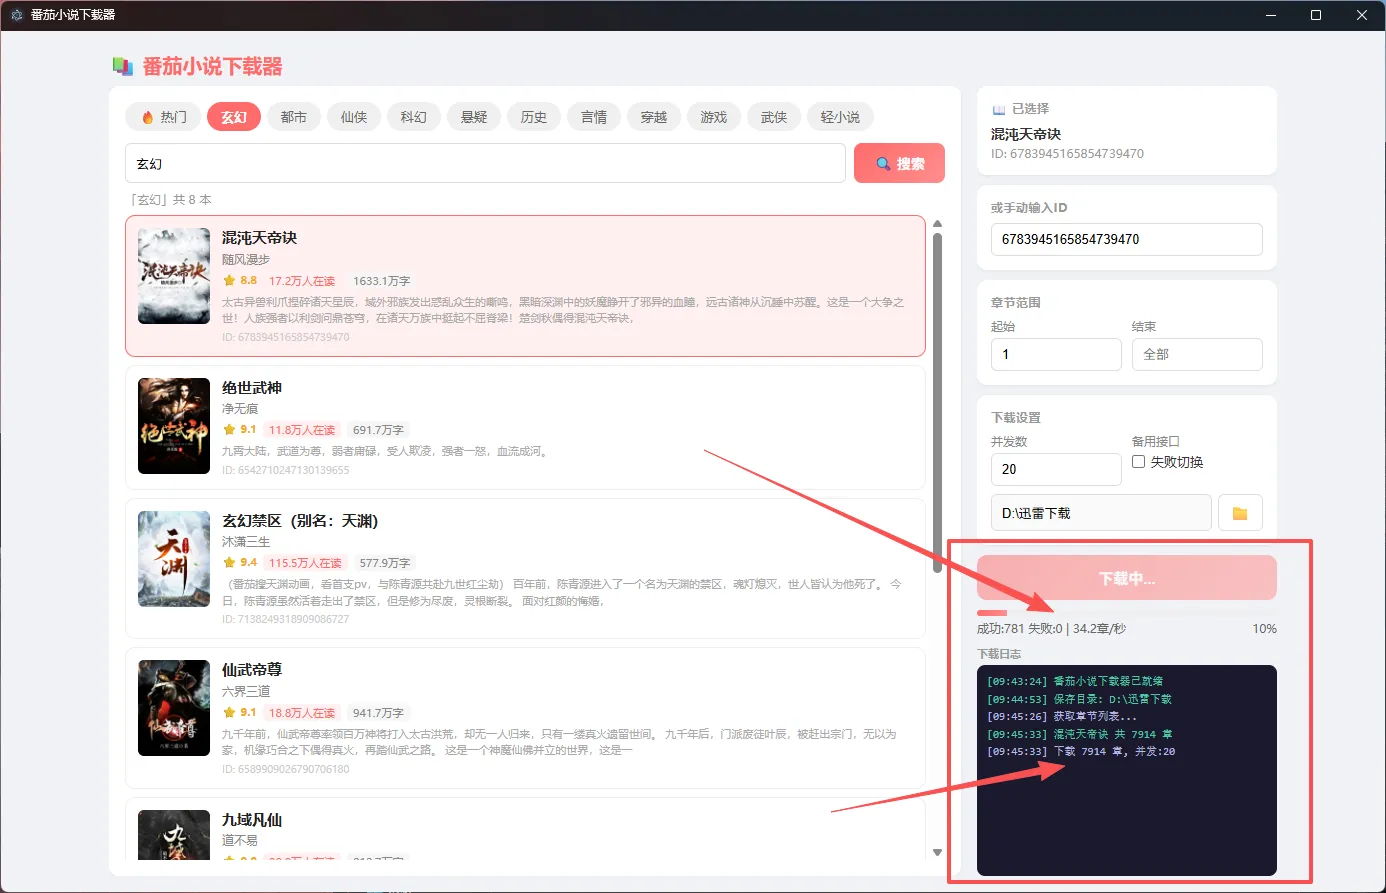Enable the 失败切换 checkbox
Screen dimensions: 1386x893
click(x=1138, y=462)
